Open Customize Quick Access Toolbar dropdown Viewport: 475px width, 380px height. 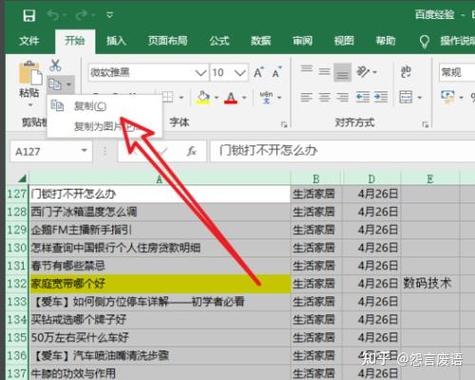click(x=109, y=15)
